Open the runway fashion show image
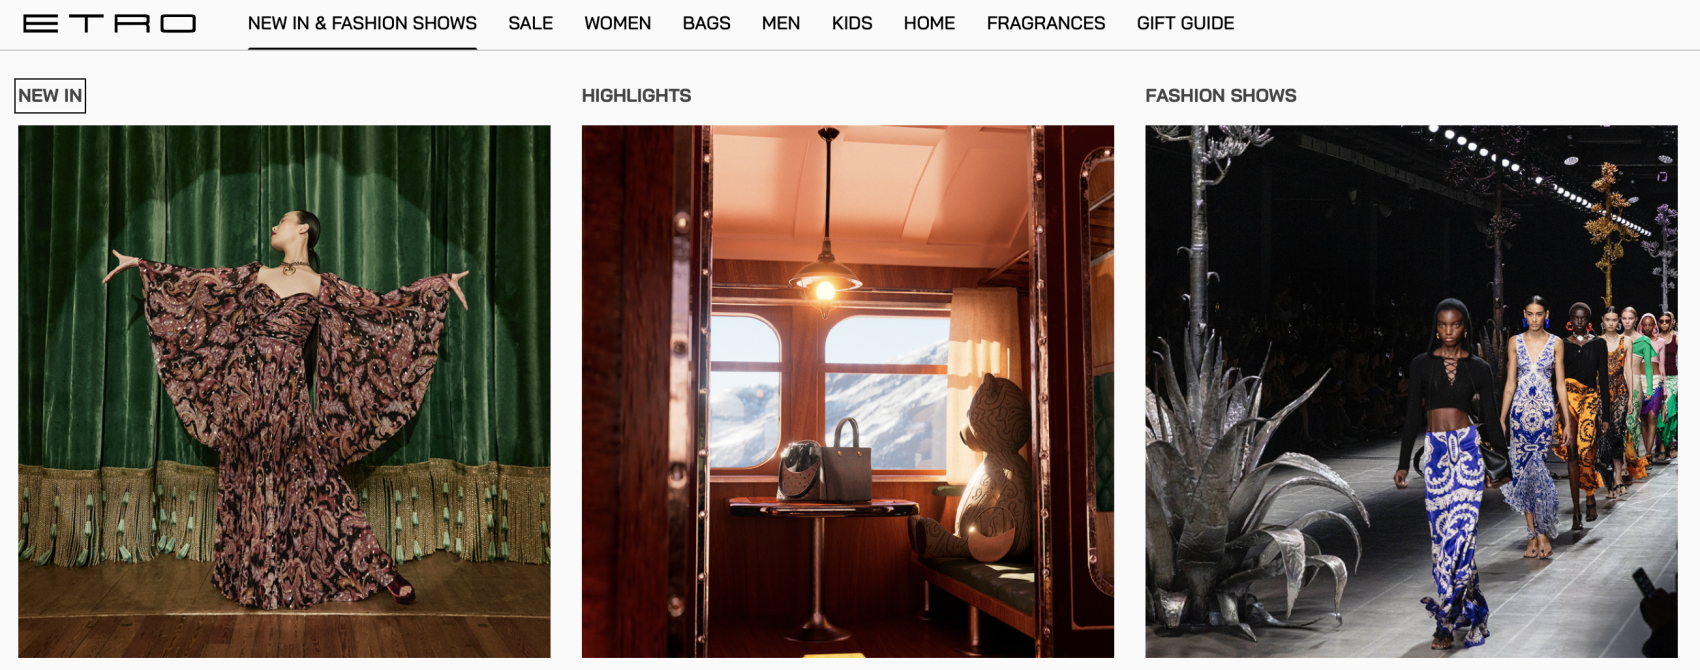This screenshot has height=670, width=1700. coord(1411,391)
